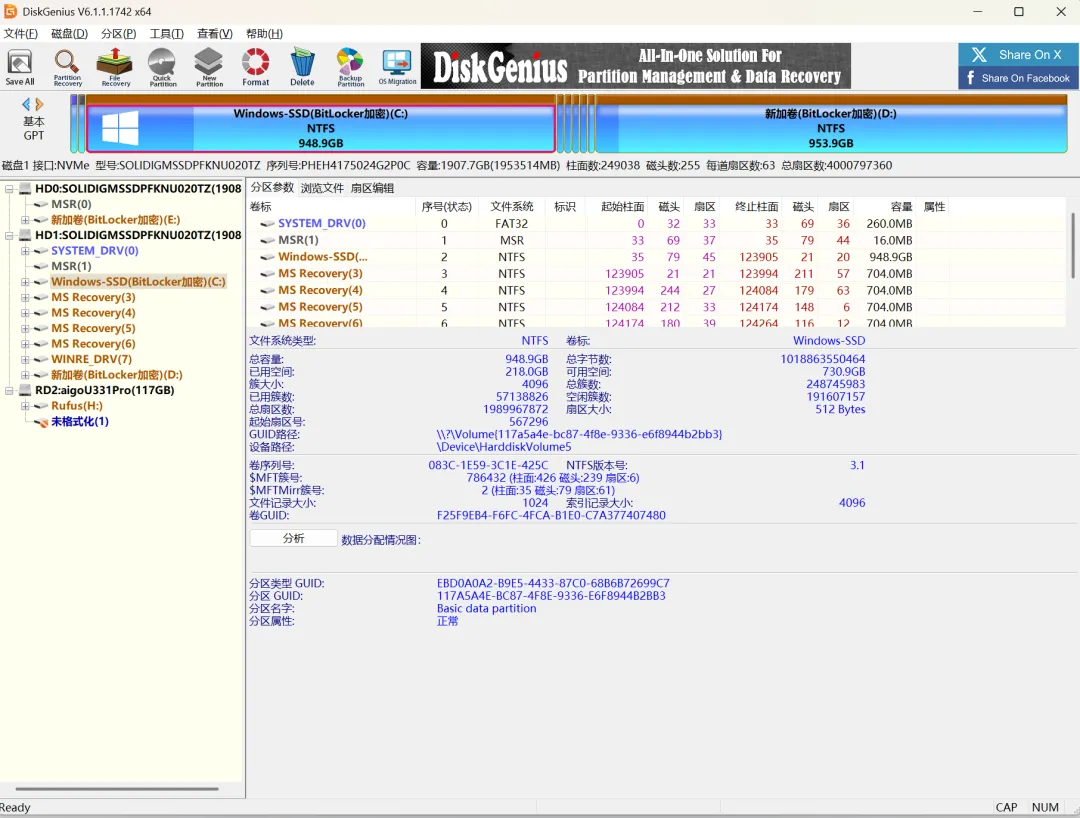Go to next disk arrow

point(39,104)
